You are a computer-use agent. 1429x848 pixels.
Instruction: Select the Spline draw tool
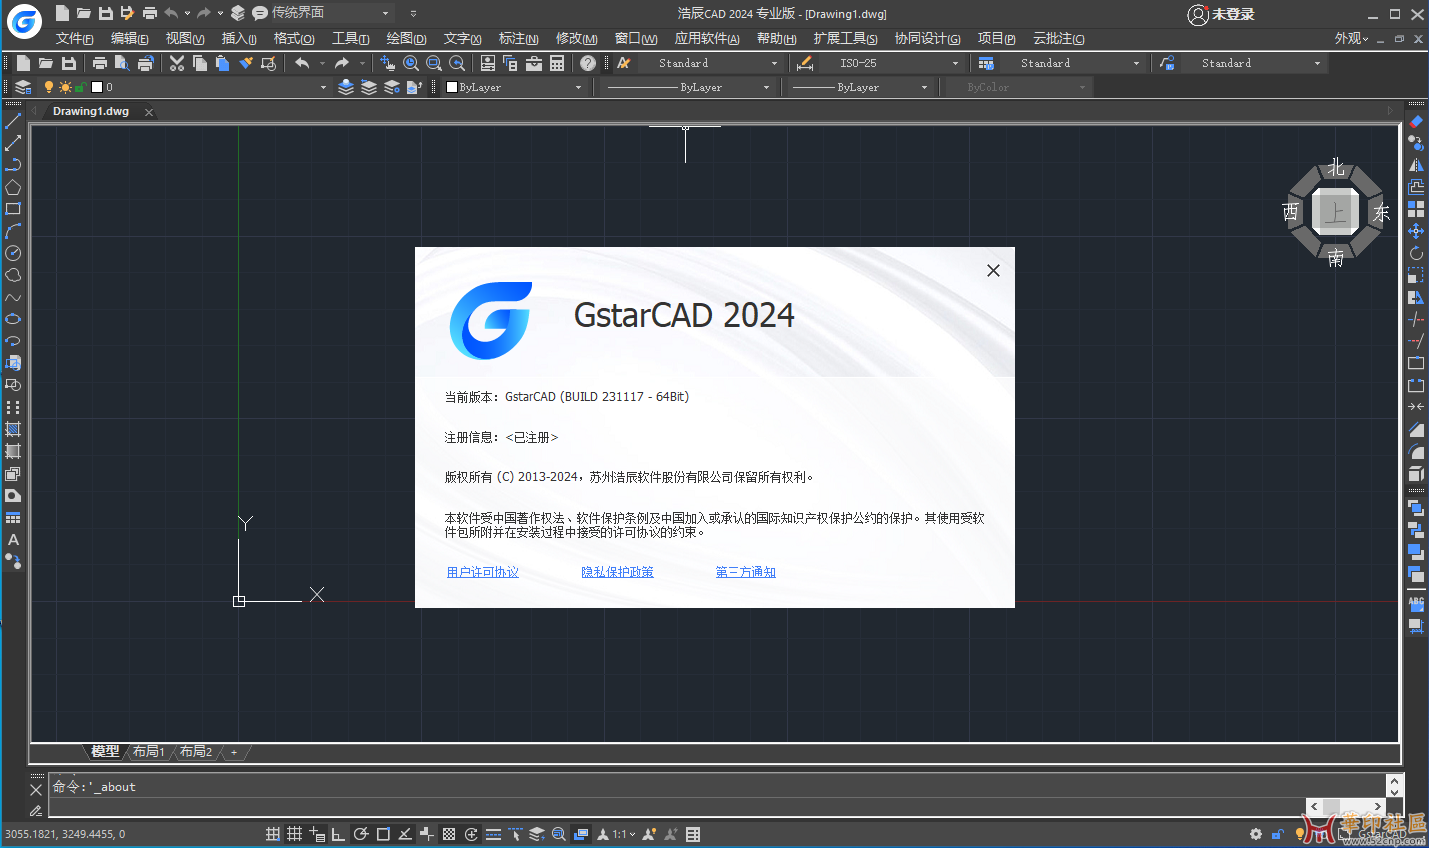(x=13, y=297)
